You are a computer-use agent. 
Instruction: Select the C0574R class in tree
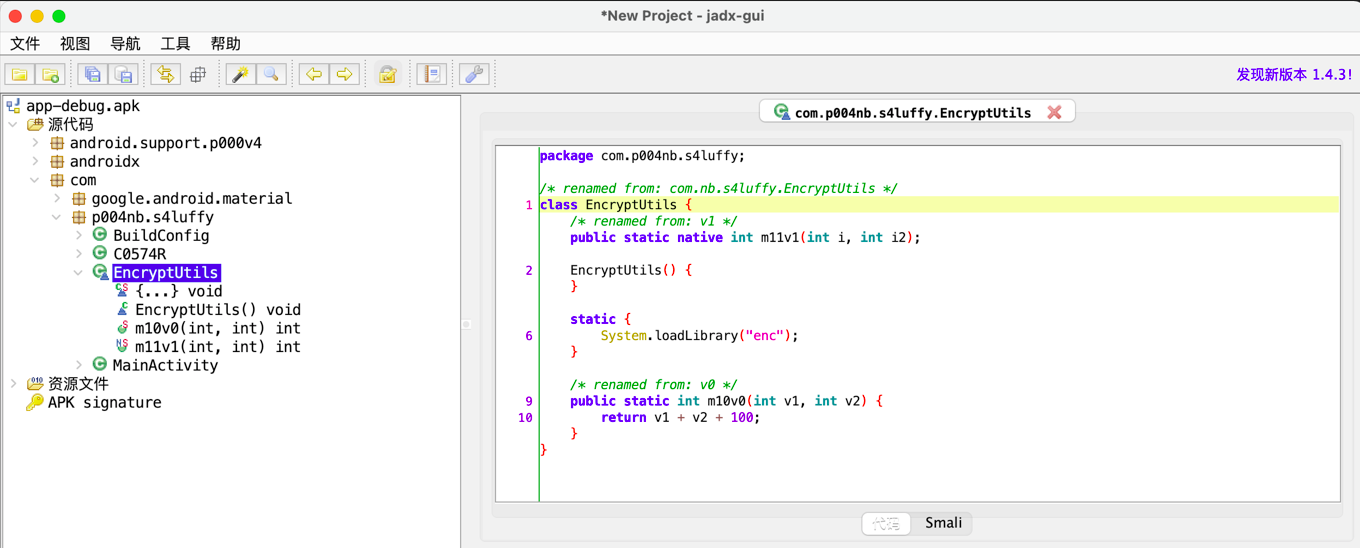(x=140, y=254)
